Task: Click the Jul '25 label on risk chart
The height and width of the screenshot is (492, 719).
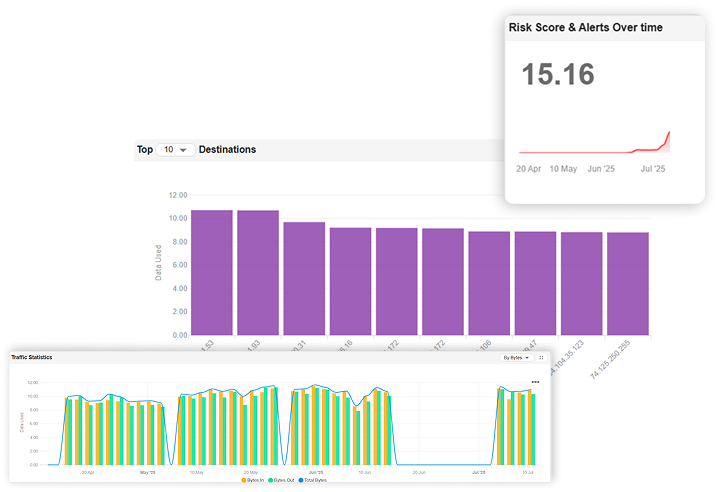Action: (653, 169)
